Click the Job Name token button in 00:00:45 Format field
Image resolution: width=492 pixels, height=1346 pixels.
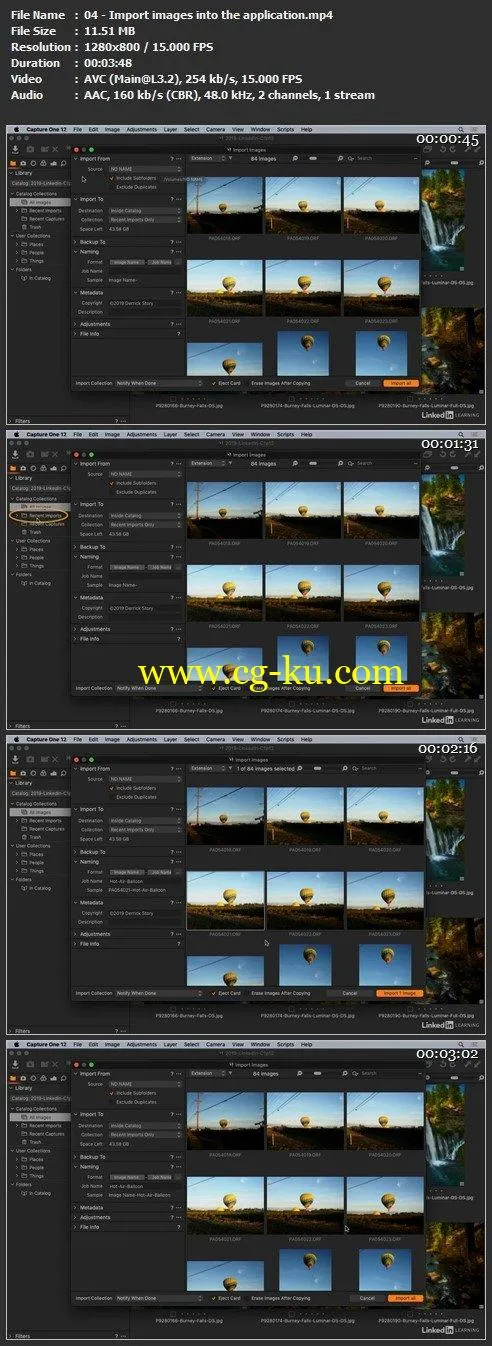click(160, 260)
